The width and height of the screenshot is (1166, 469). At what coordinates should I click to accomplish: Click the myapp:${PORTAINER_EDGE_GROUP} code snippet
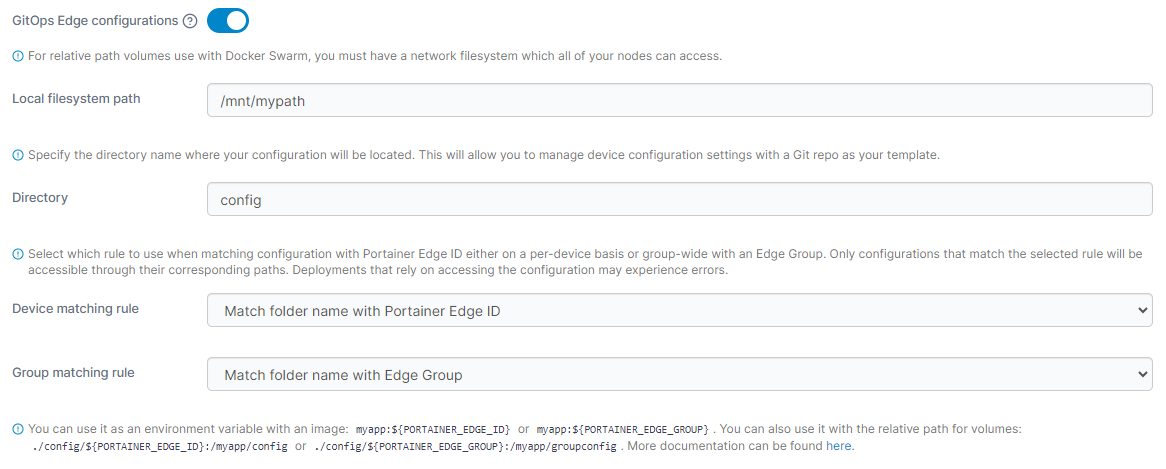[x=622, y=429]
